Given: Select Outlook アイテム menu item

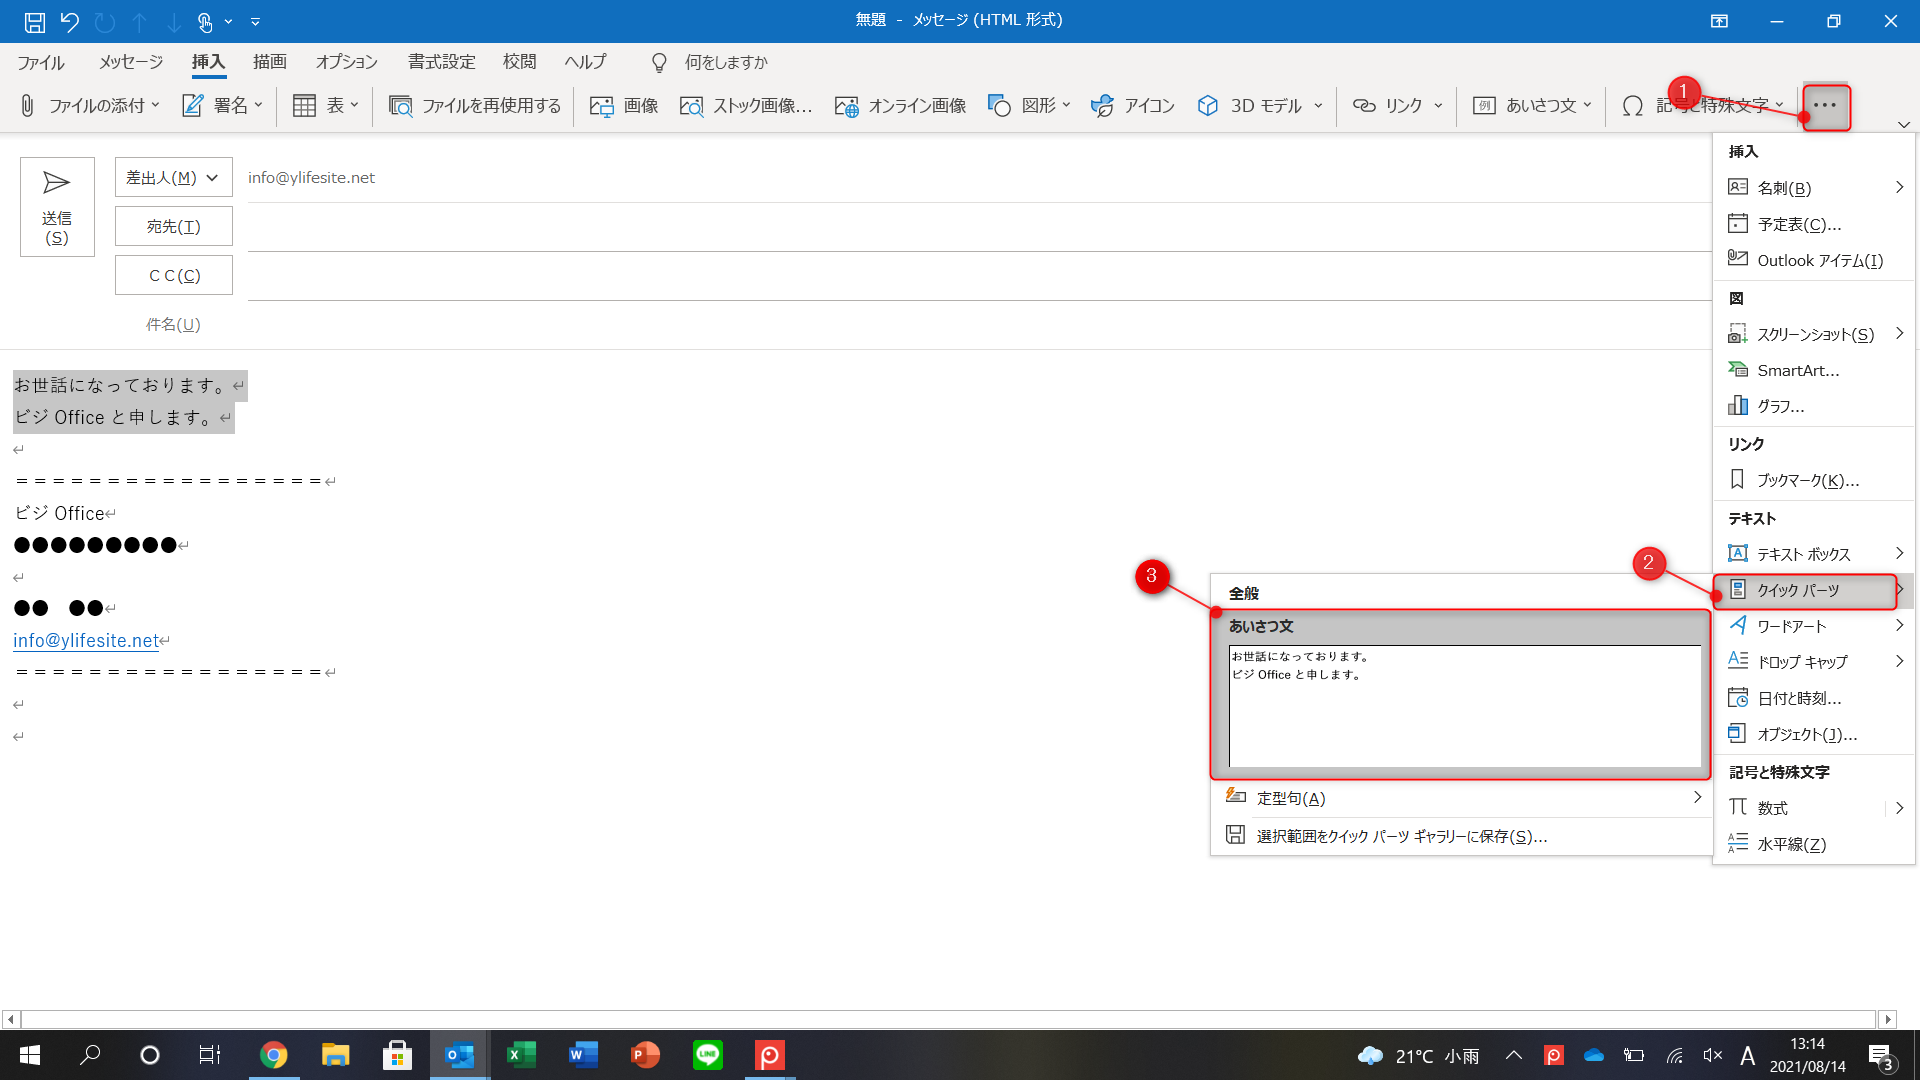Looking at the screenshot, I should click(1814, 260).
